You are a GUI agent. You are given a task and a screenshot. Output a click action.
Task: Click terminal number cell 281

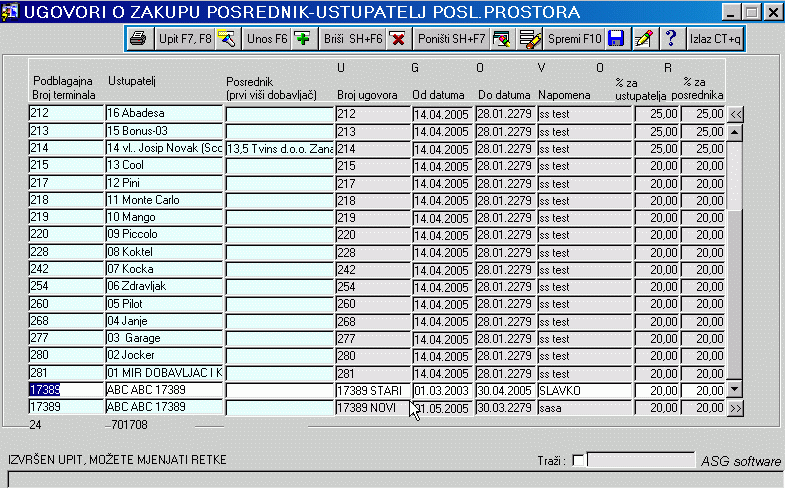66,373
